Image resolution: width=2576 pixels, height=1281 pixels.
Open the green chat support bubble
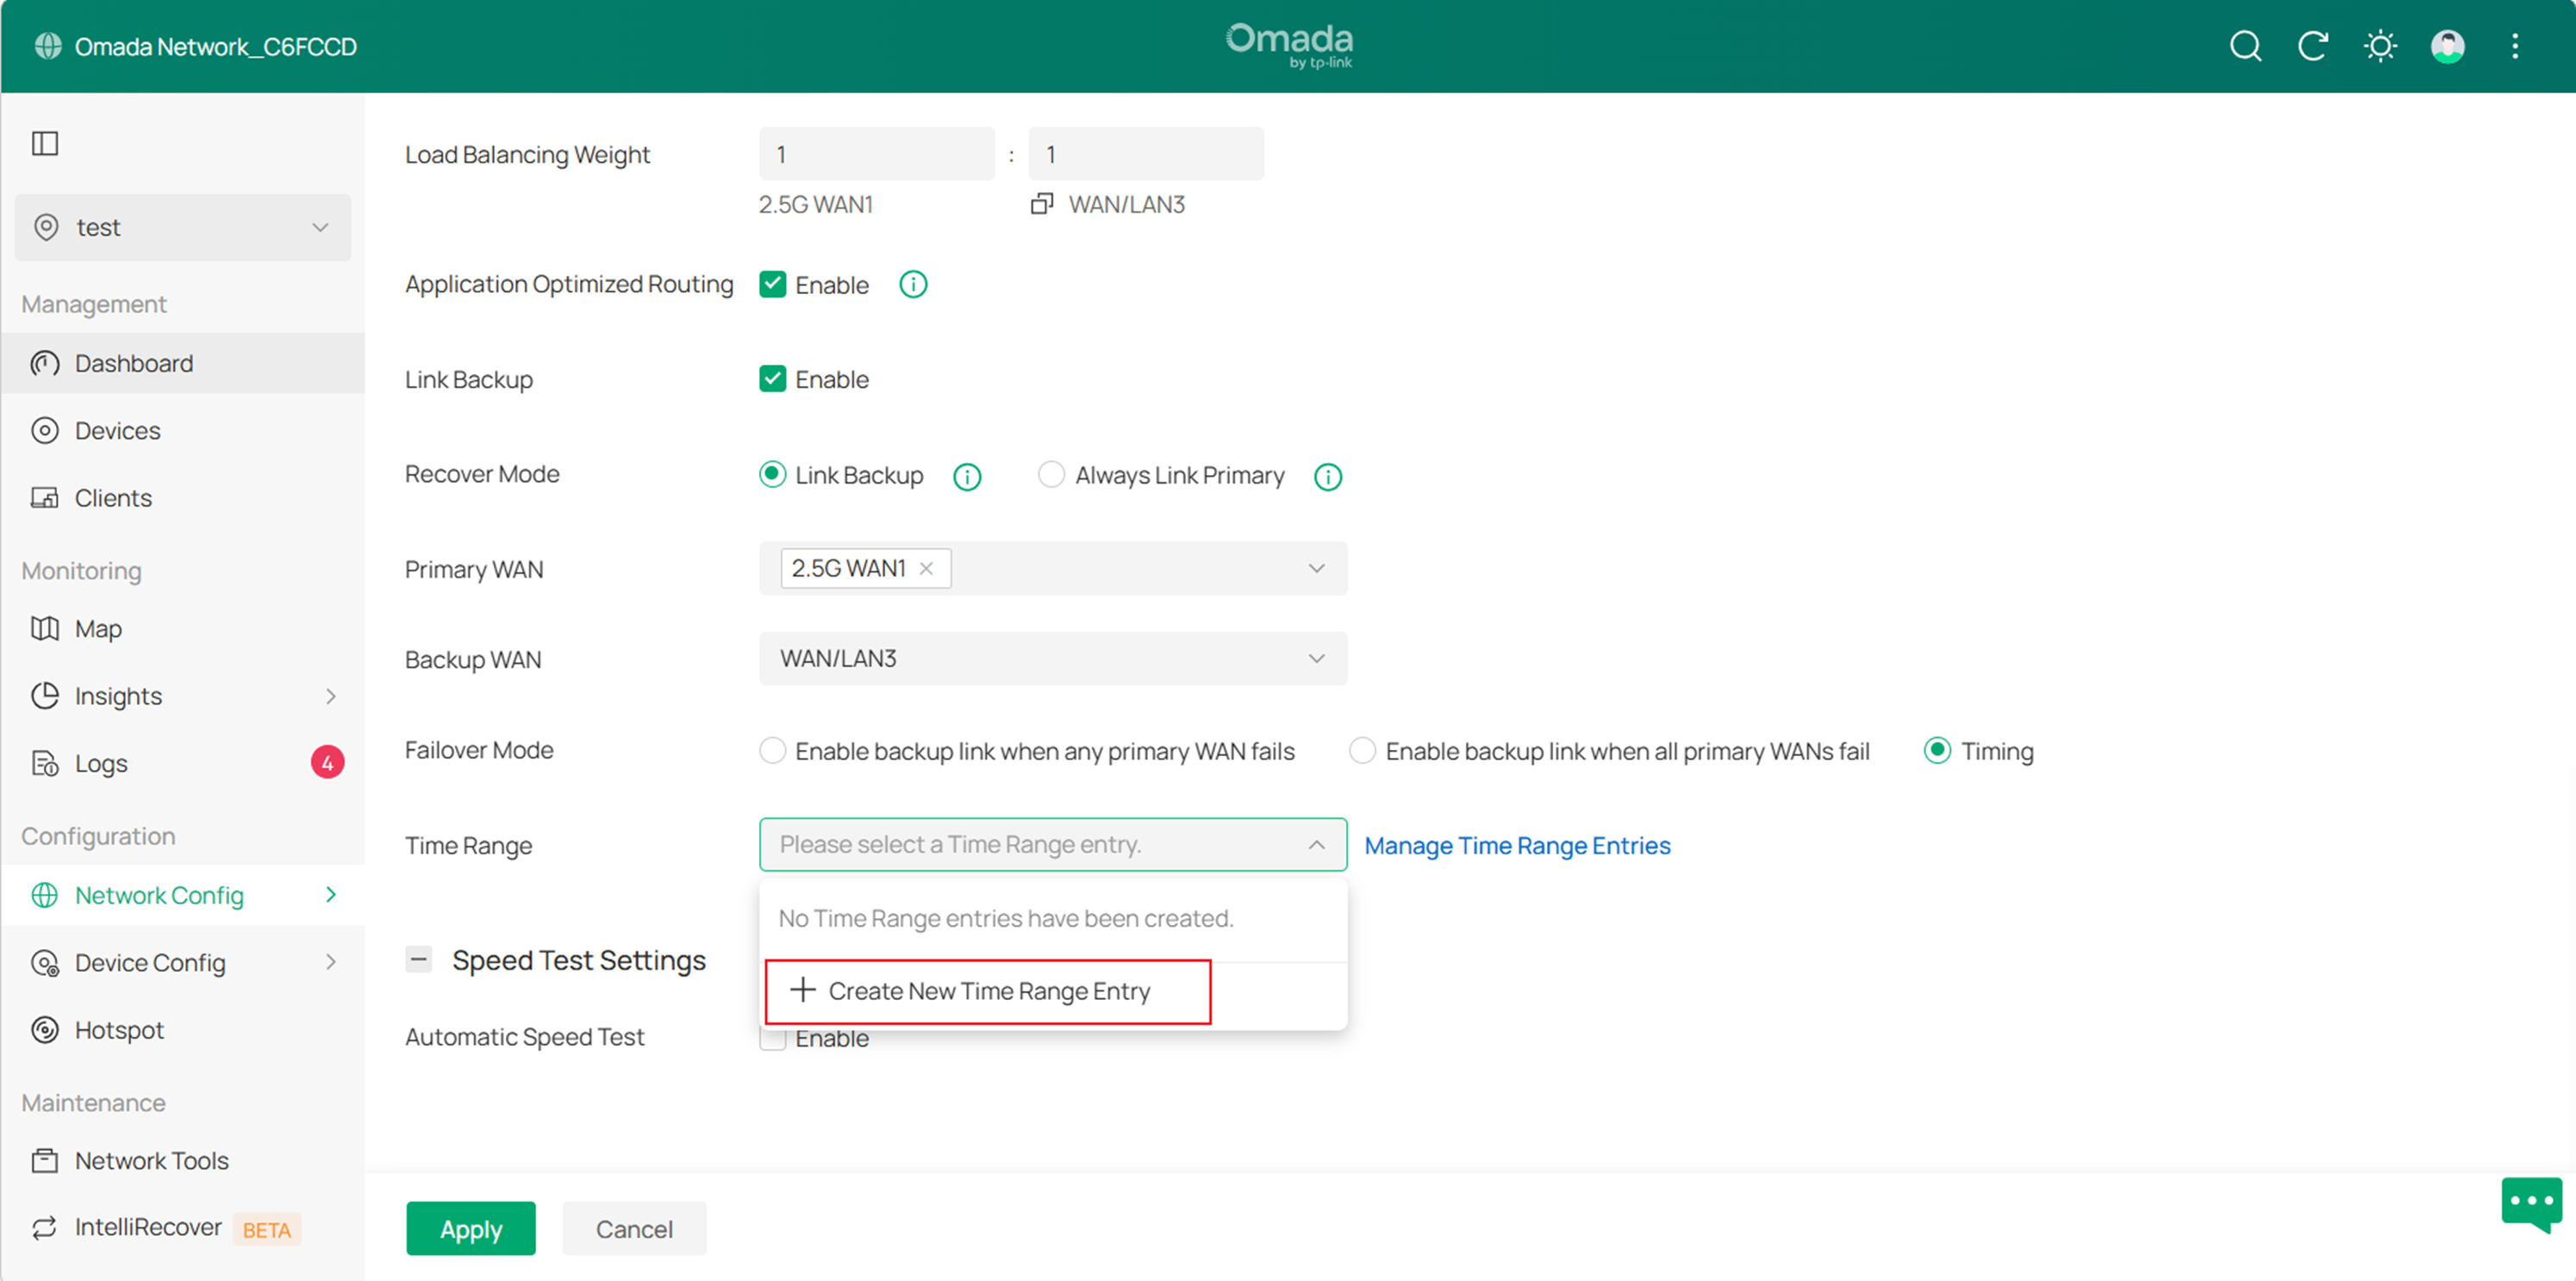click(2531, 1202)
